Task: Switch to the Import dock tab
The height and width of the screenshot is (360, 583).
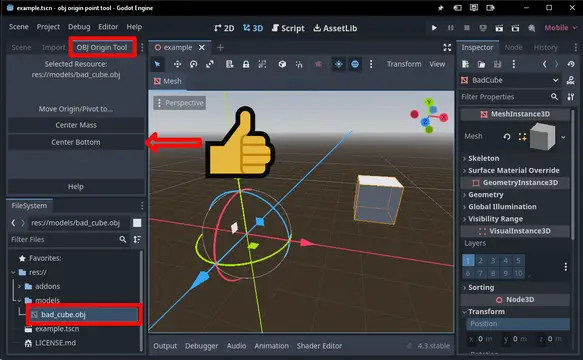Action: 53,48
